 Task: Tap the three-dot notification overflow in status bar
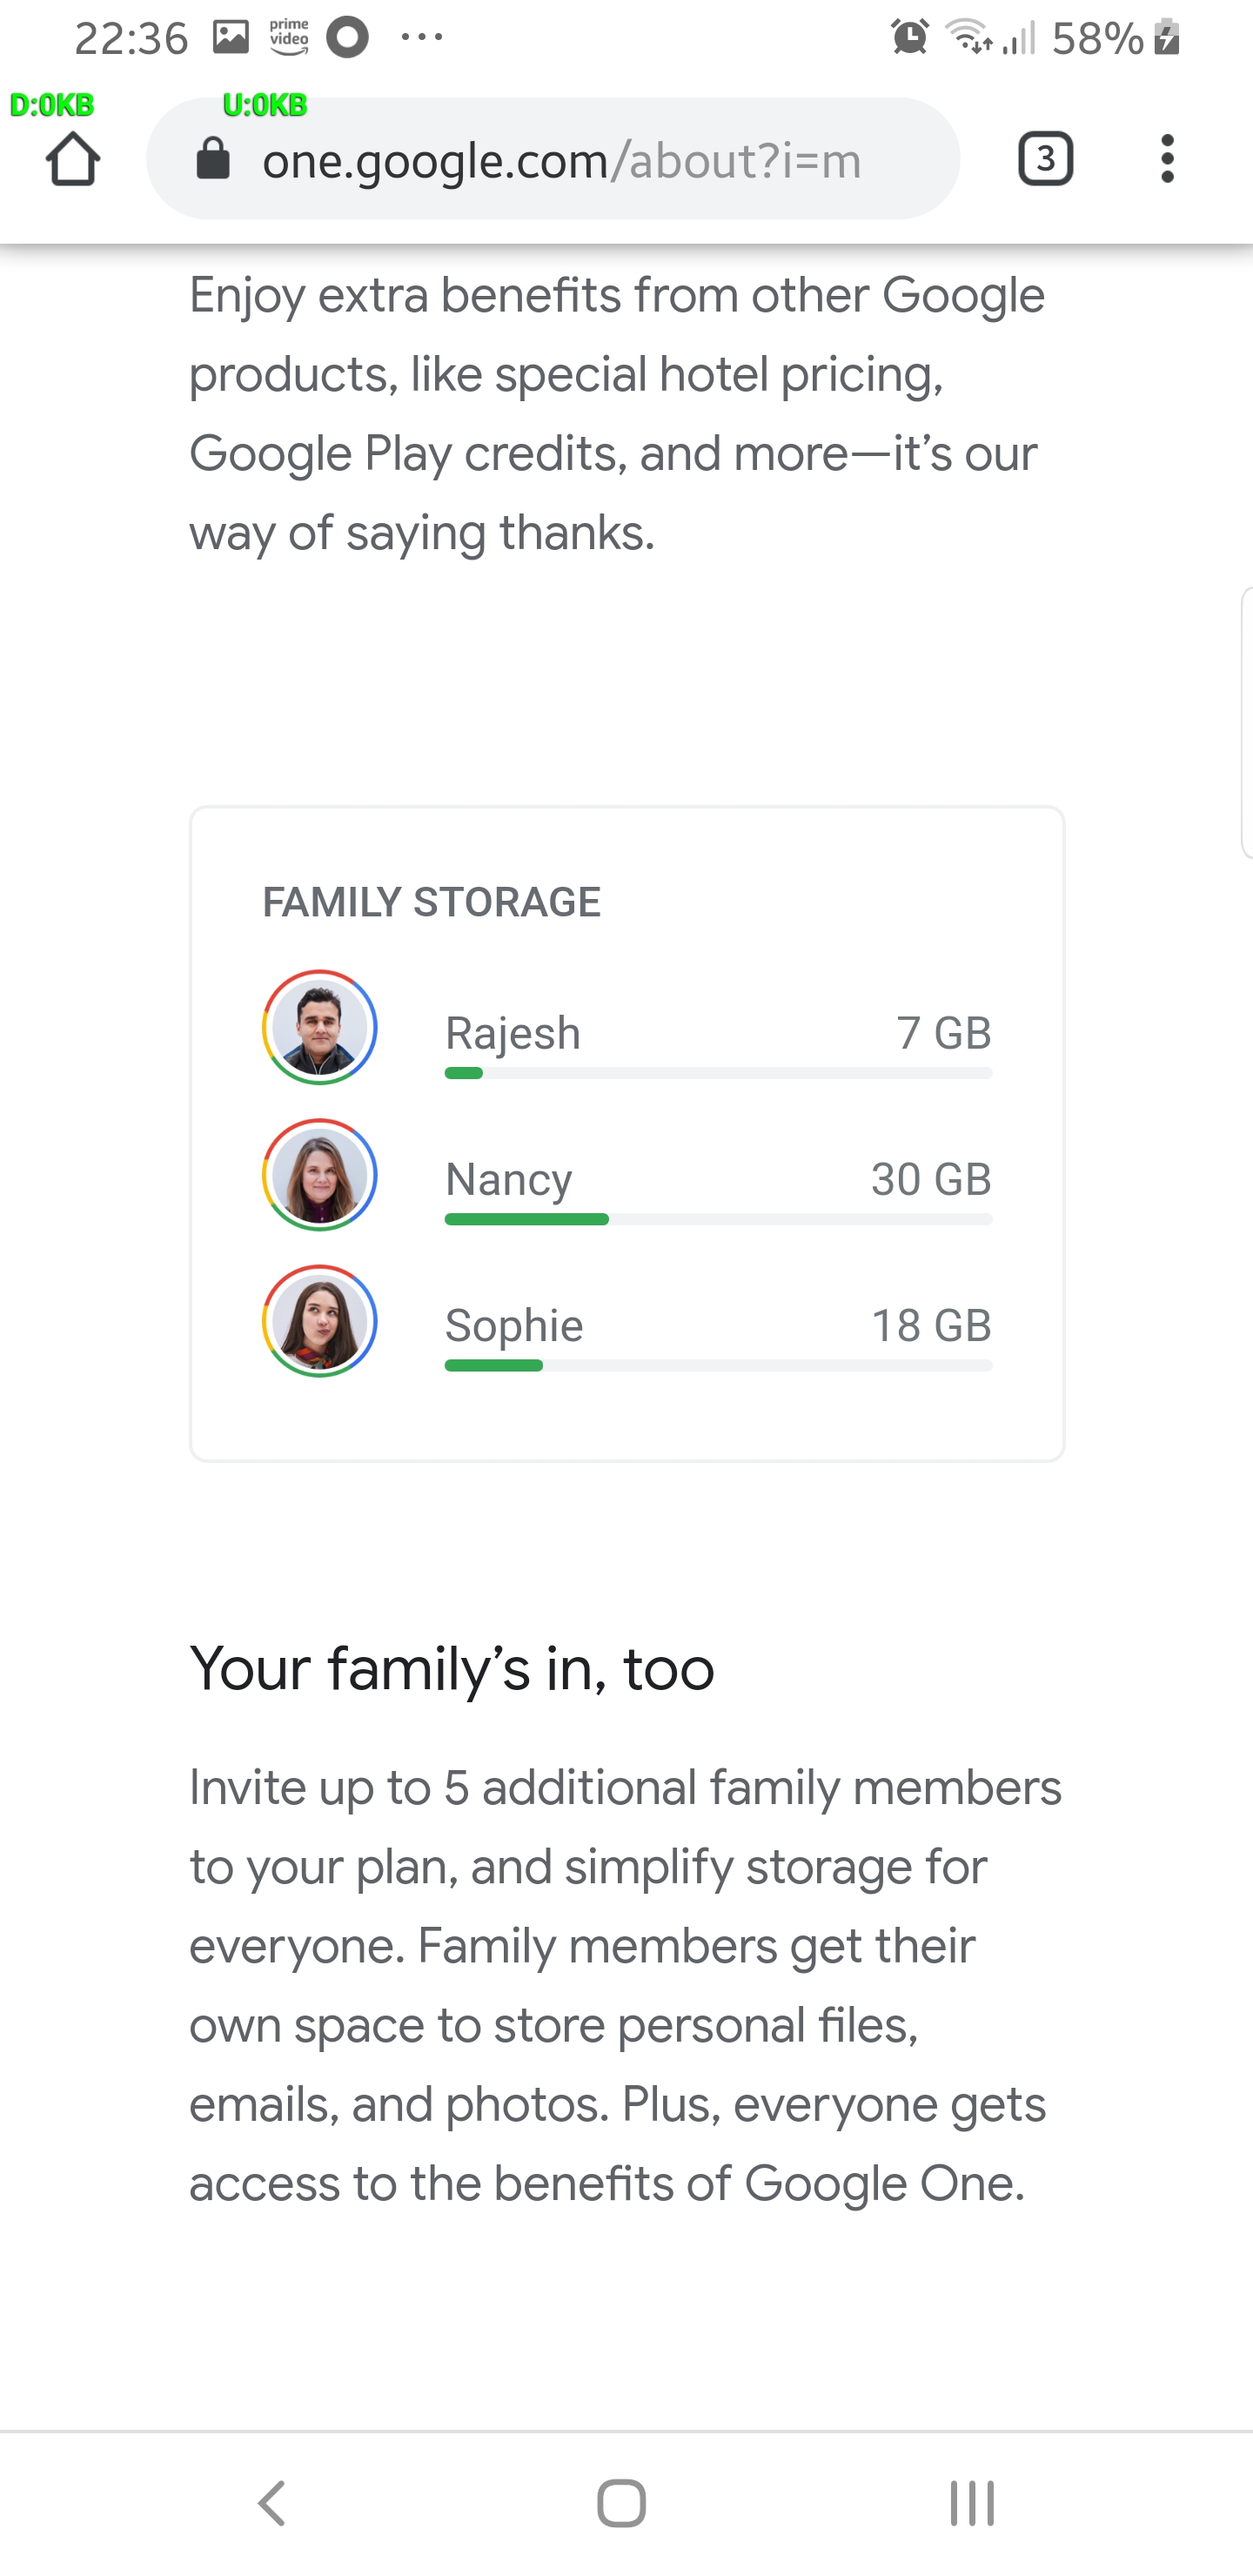point(421,38)
